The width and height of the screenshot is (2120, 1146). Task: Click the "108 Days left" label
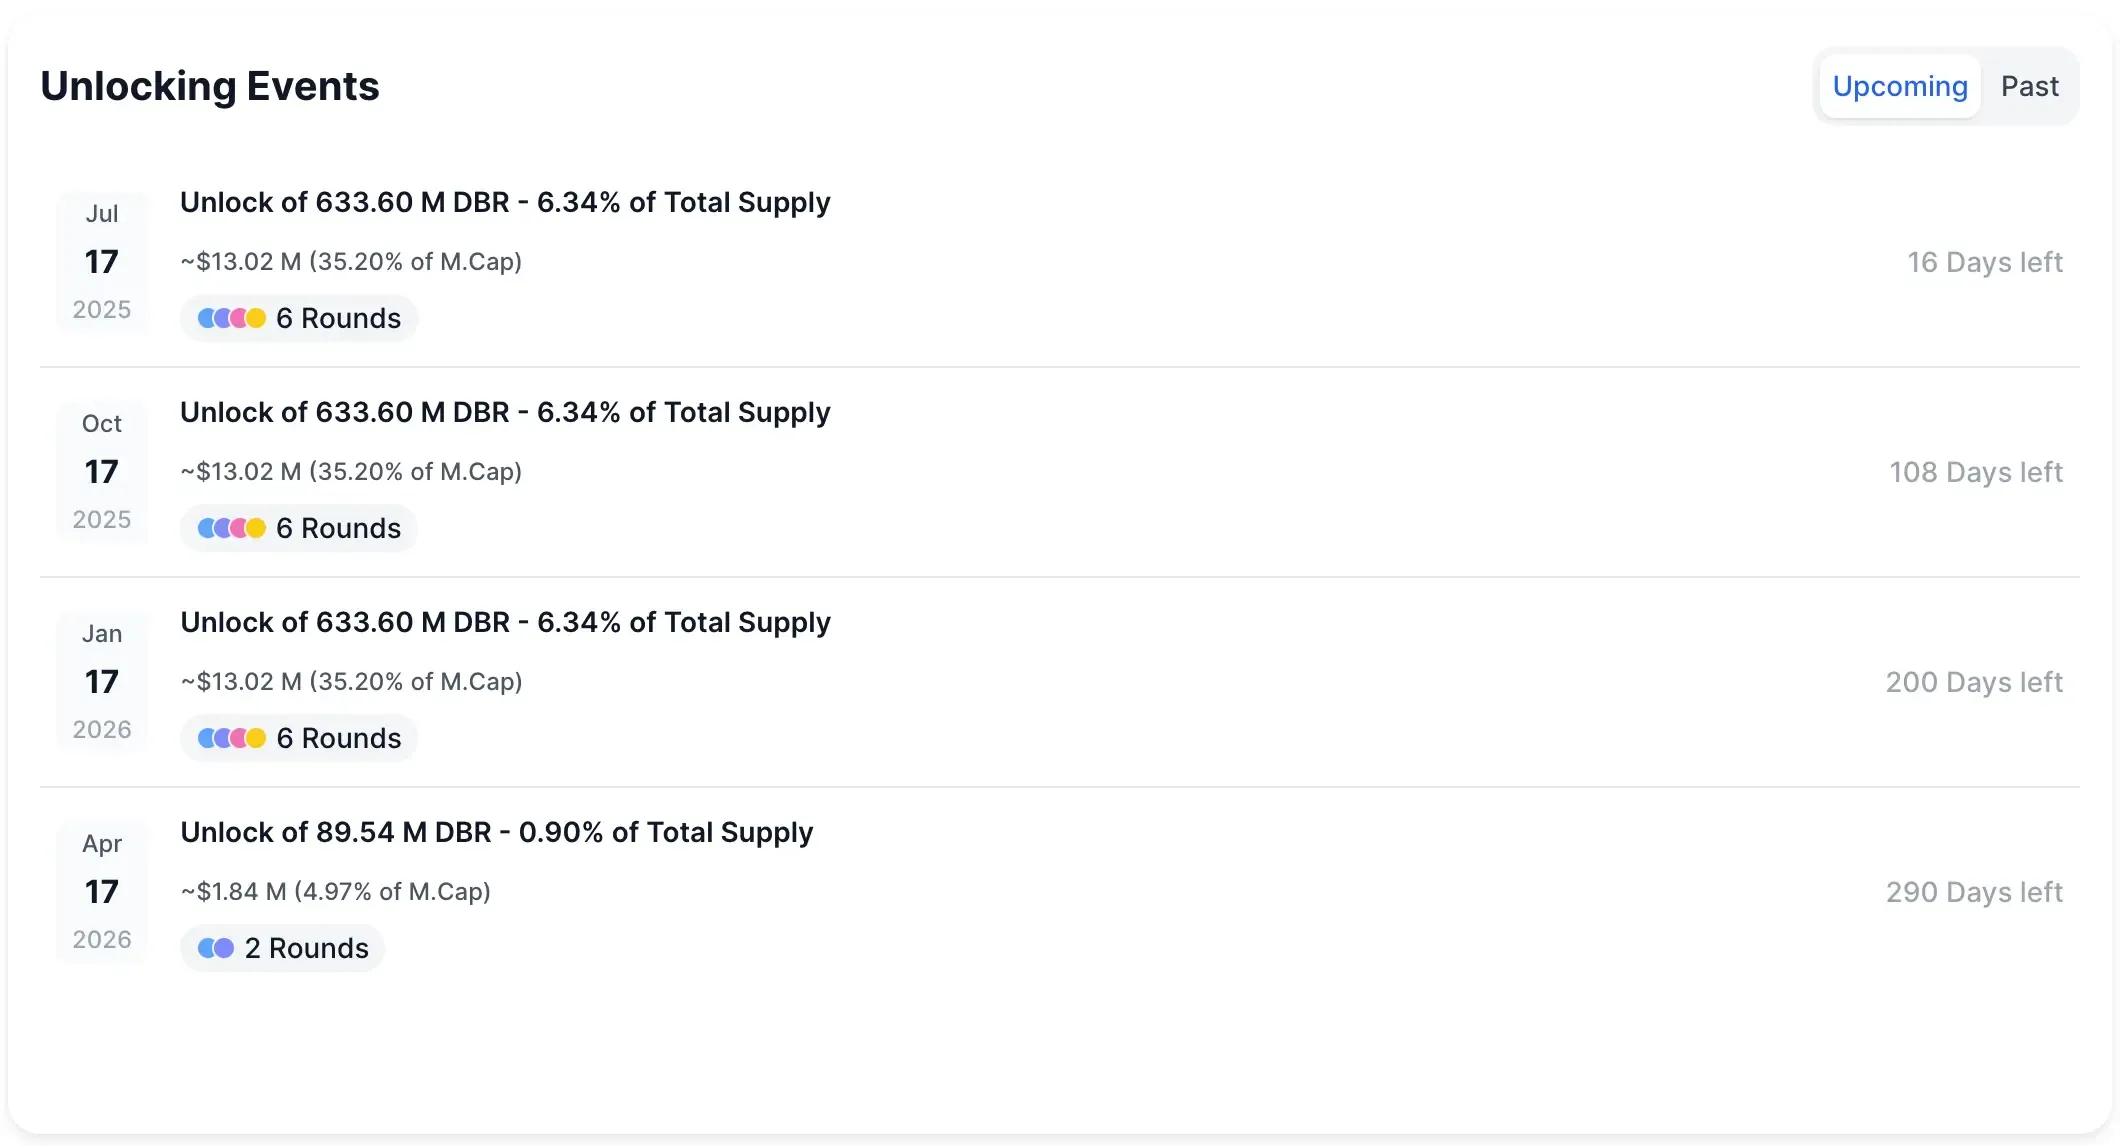click(1975, 472)
